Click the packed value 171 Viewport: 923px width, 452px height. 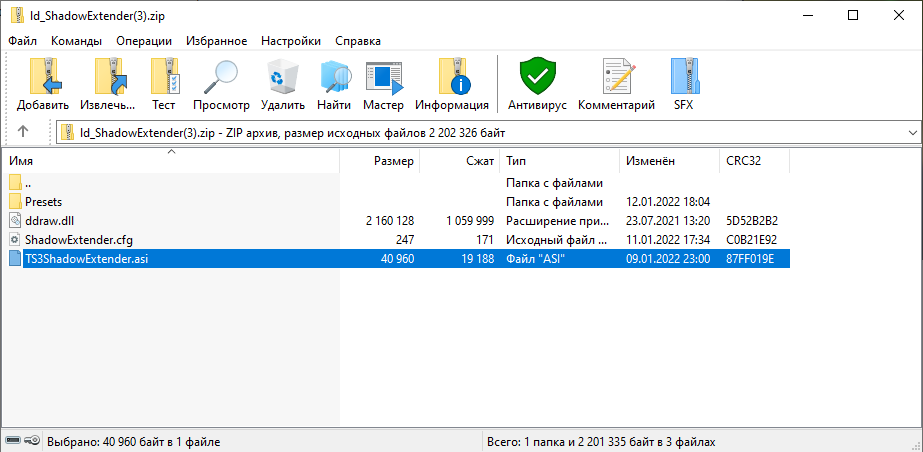click(x=485, y=240)
